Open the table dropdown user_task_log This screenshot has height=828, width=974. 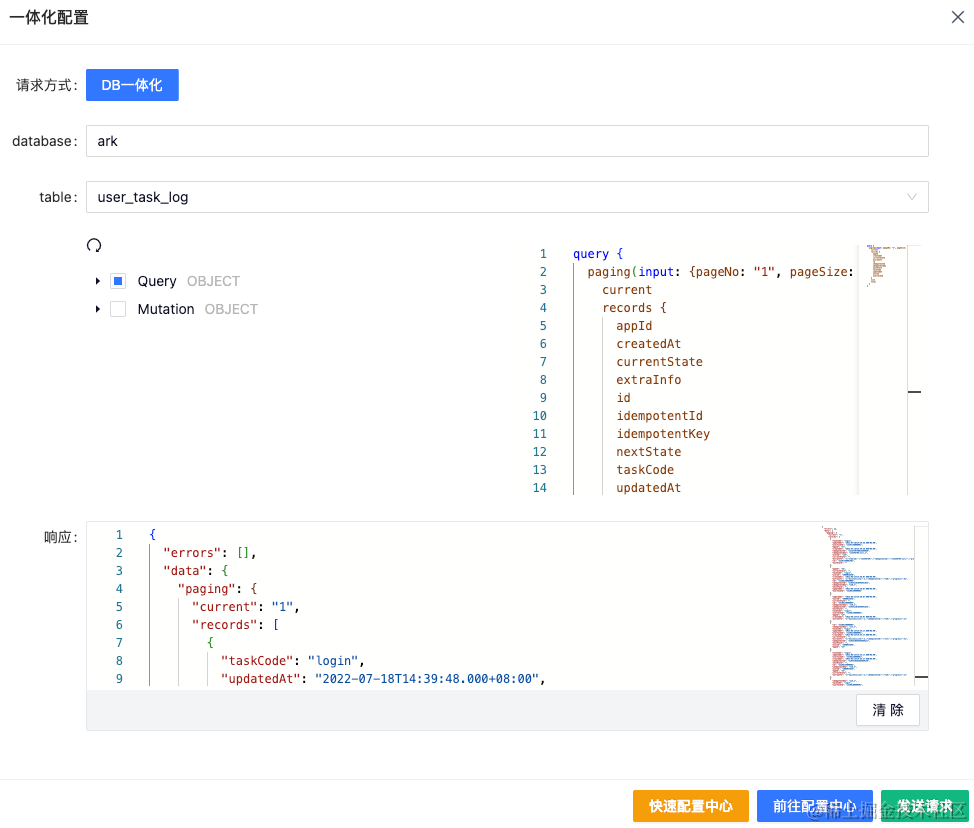pyautogui.click(x=507, y=197)
